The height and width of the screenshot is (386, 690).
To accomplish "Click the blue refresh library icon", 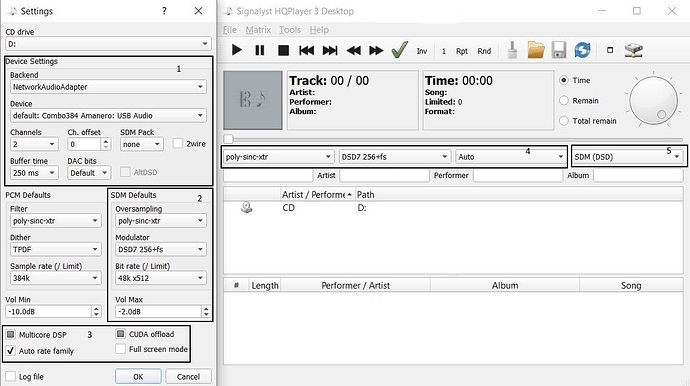I will (x=582, y=50).
